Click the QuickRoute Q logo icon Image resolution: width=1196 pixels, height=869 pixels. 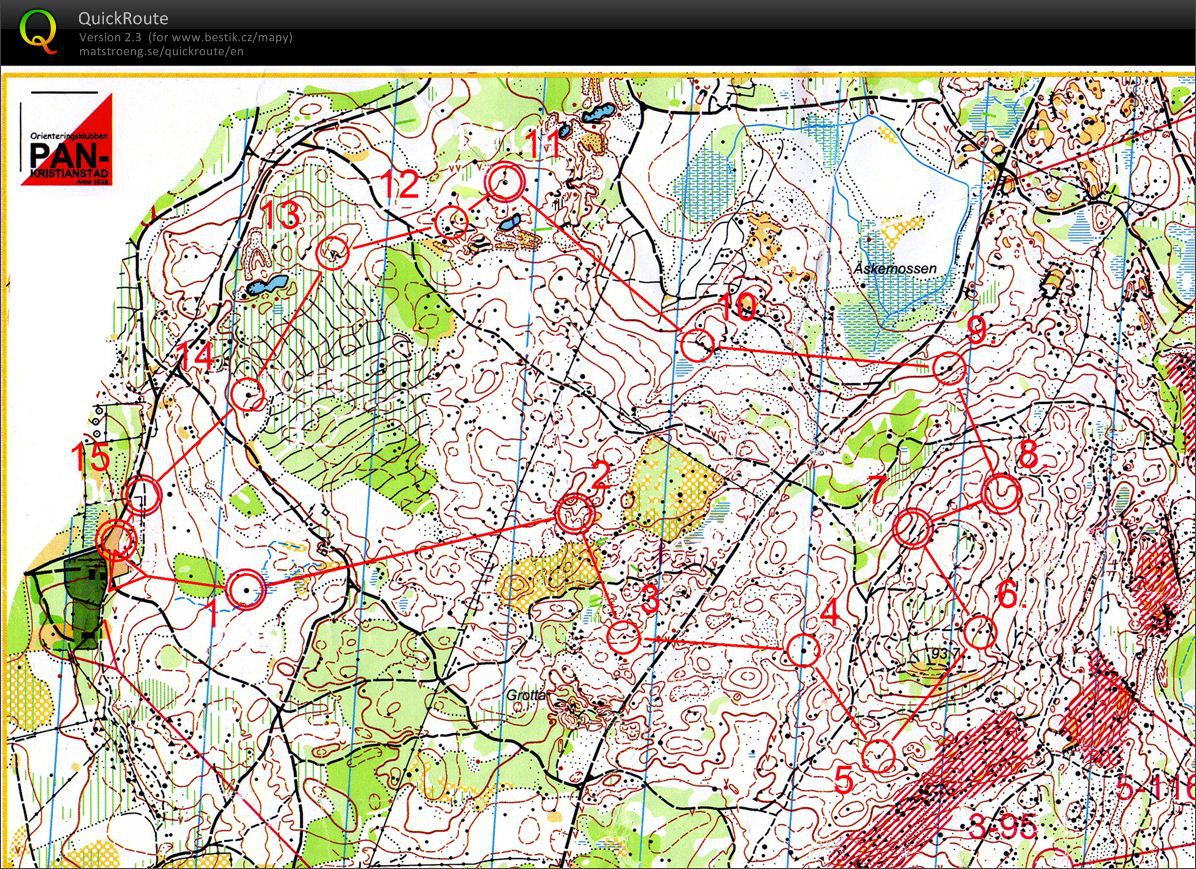(38, 32)
